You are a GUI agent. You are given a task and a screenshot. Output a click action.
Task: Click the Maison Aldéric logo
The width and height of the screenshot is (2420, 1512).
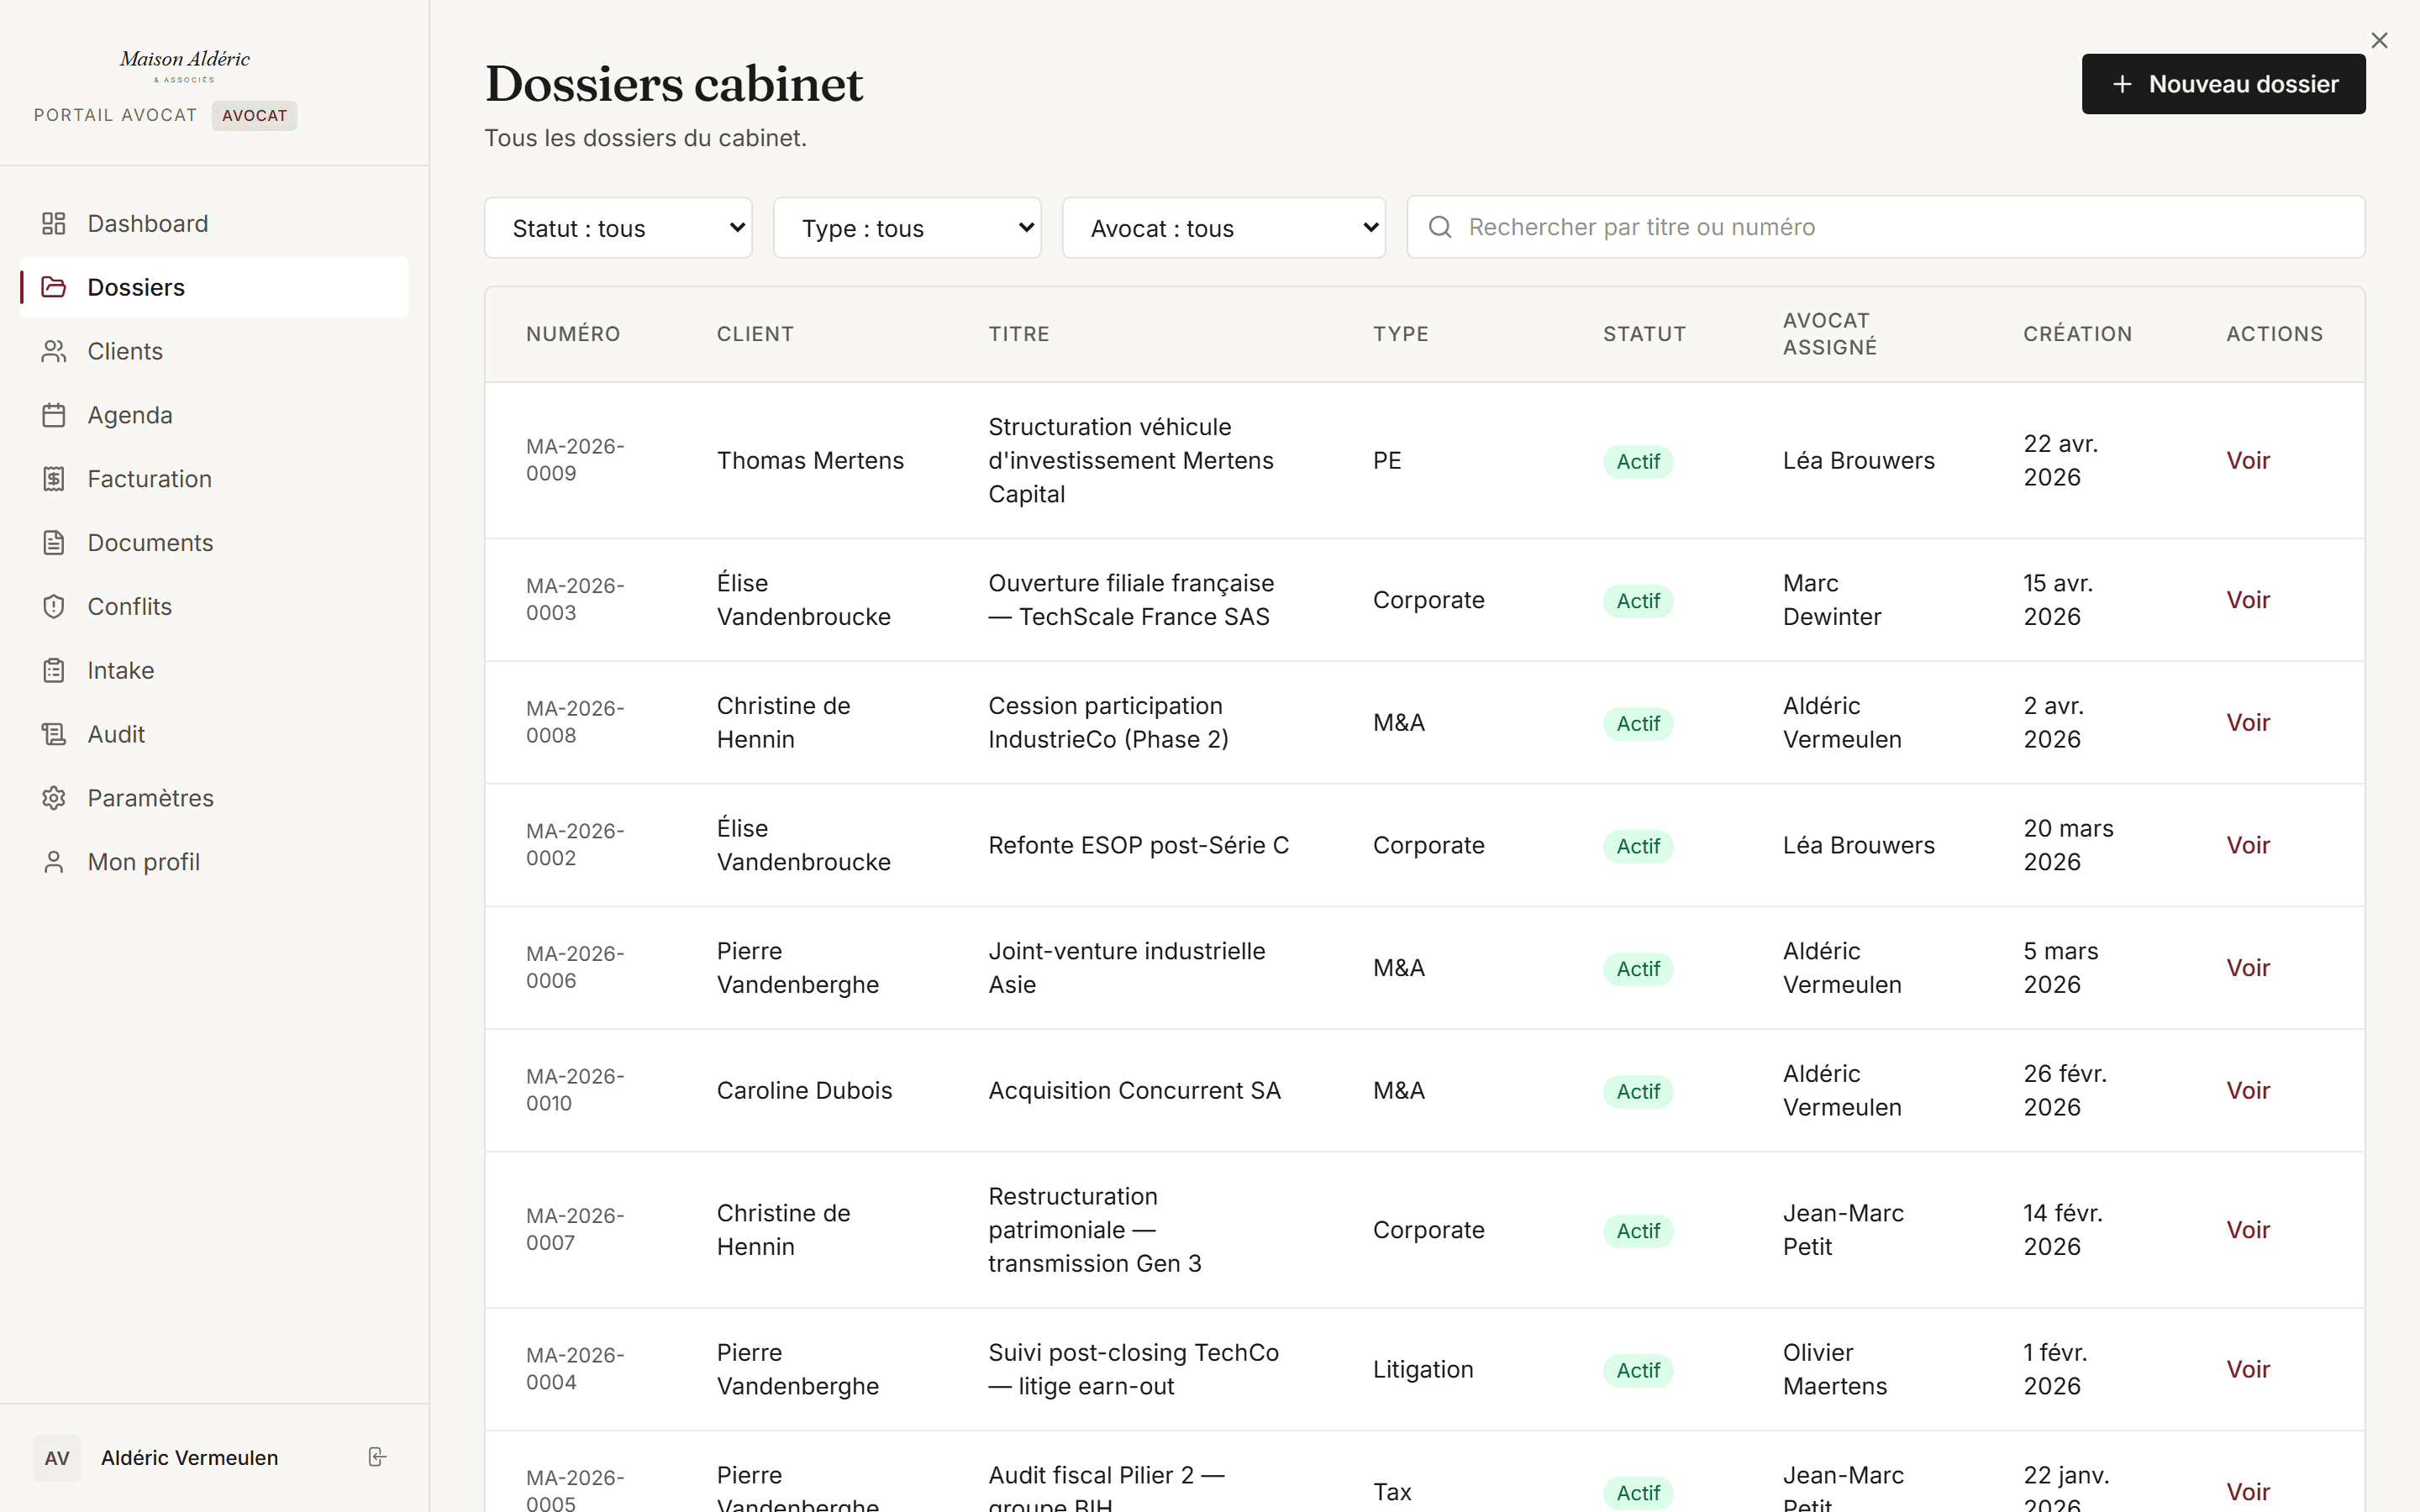coord(185,65)
